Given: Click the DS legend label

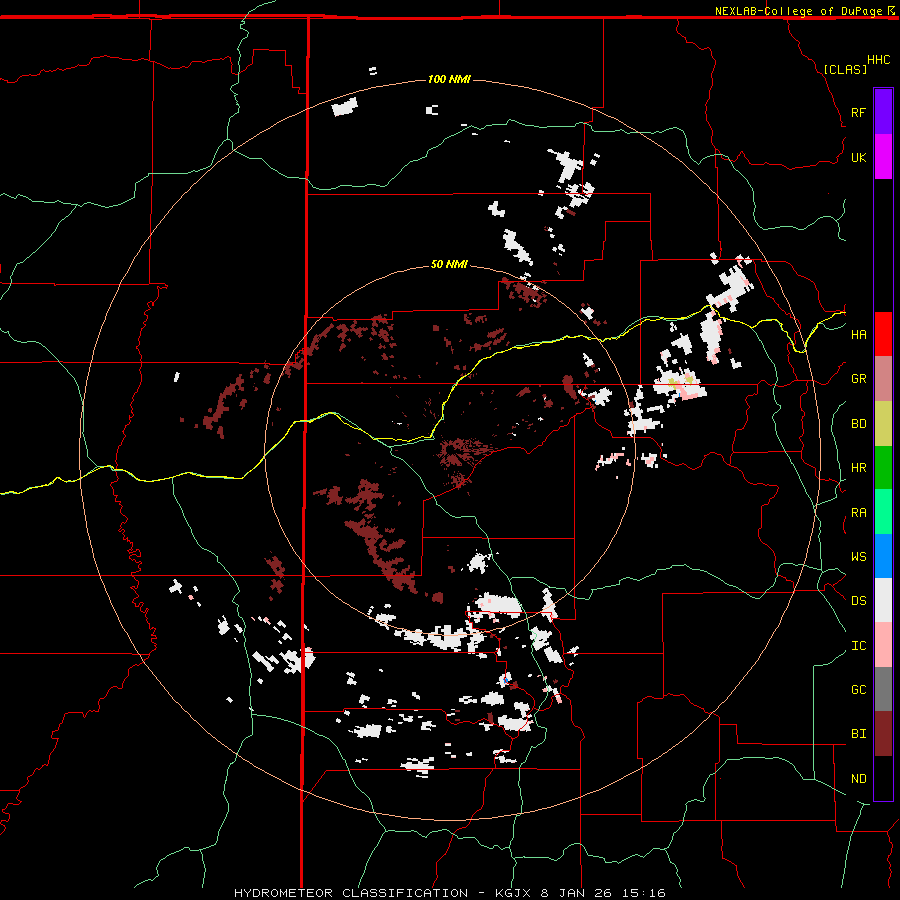Looking at the screenshot, I should (x=858, y=601).
